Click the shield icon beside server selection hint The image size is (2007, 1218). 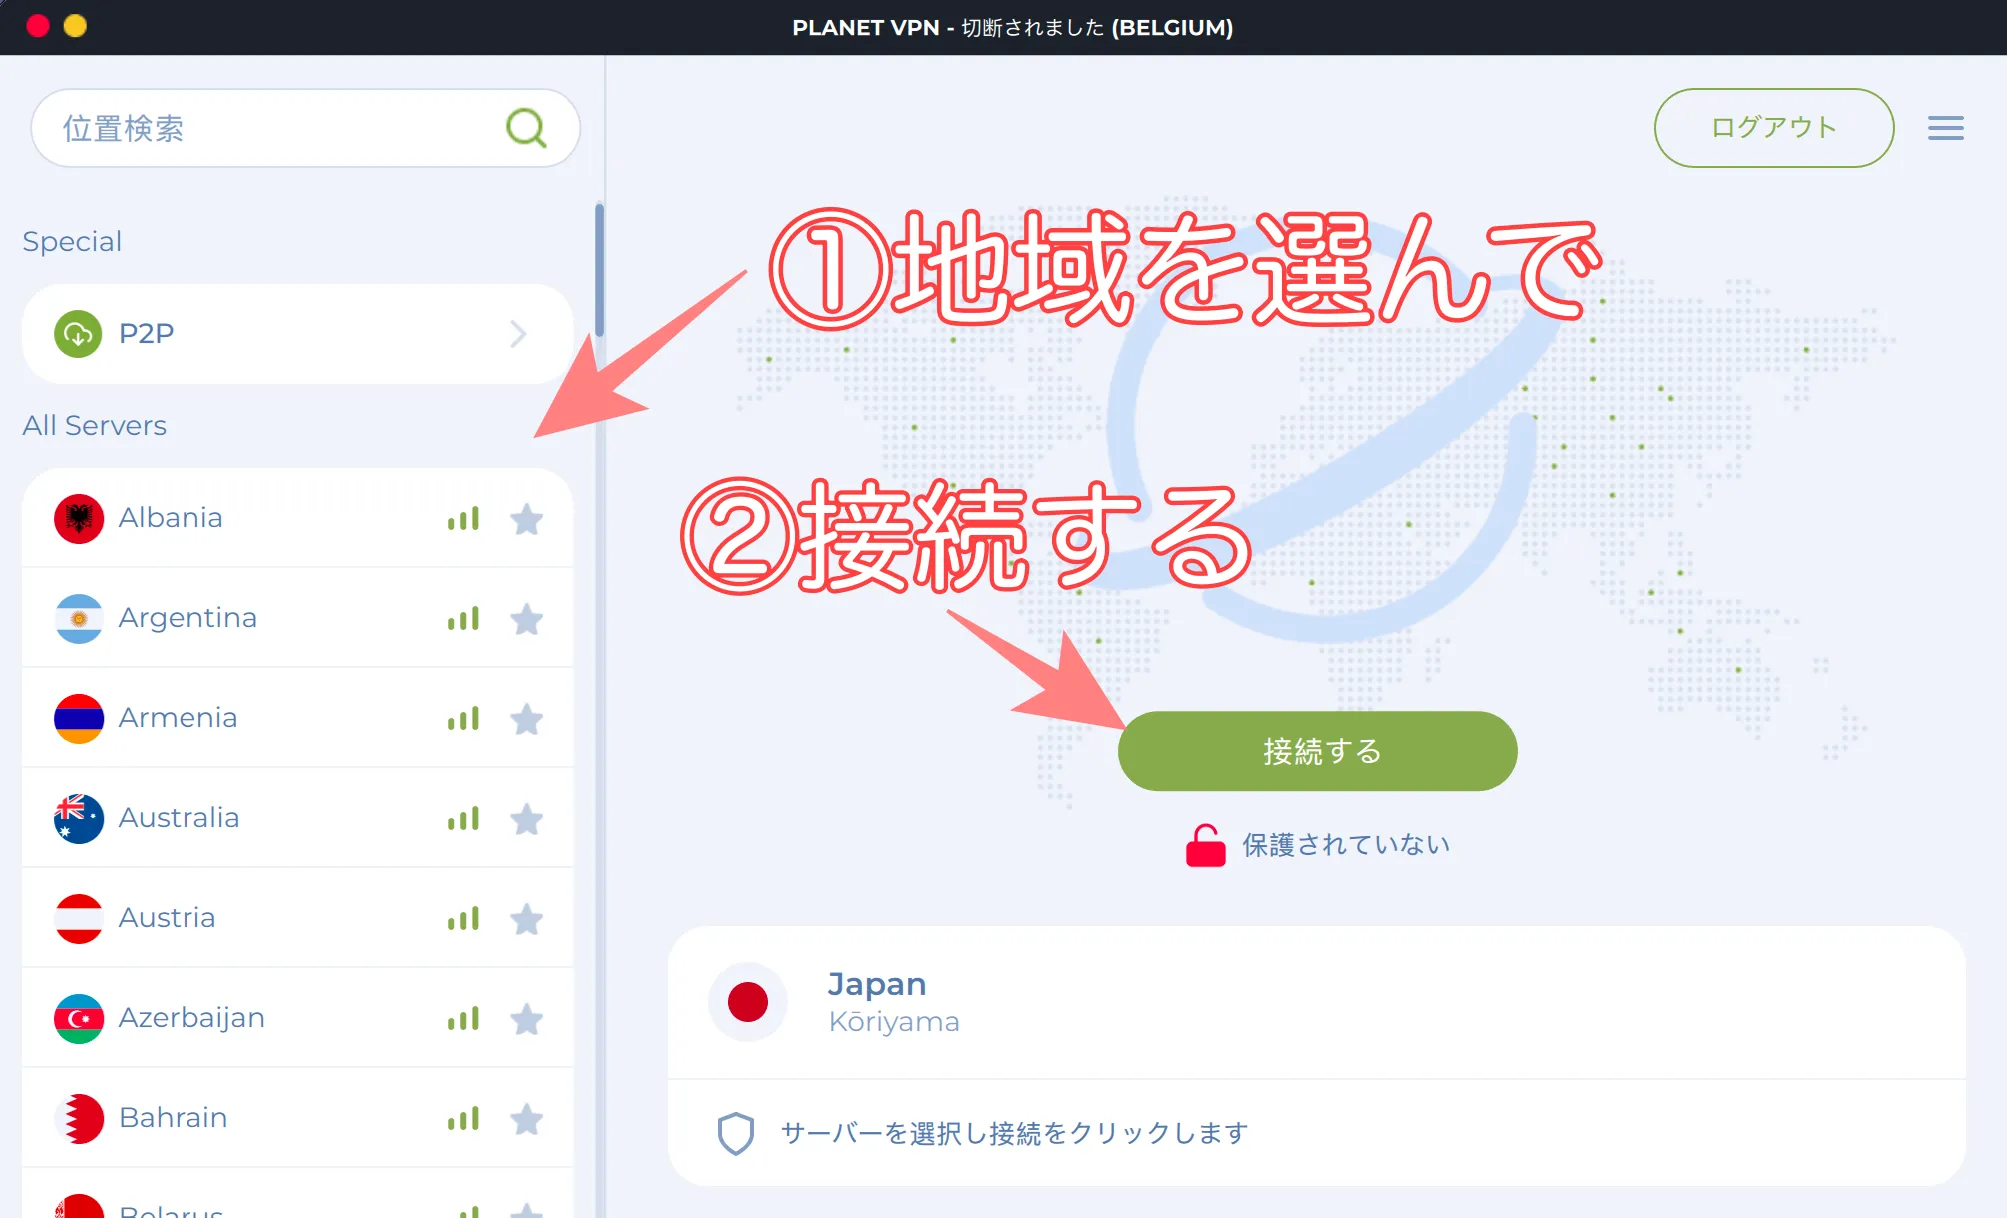tap(735, 1133)
